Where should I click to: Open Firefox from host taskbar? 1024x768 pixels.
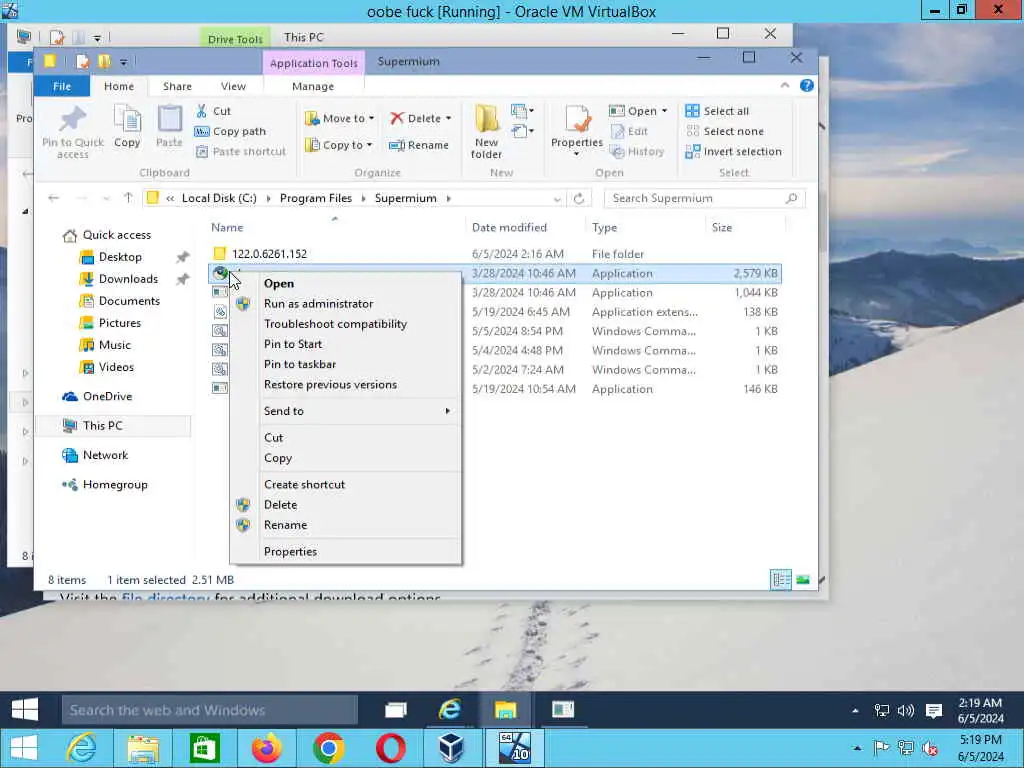click(266, 748)
